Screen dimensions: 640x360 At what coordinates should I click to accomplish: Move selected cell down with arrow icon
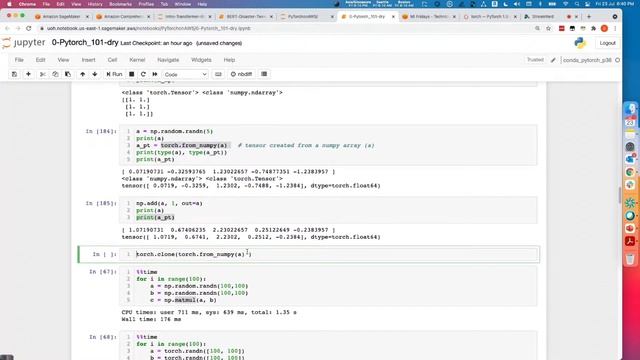pyautogui.click(x=95, y=74)
